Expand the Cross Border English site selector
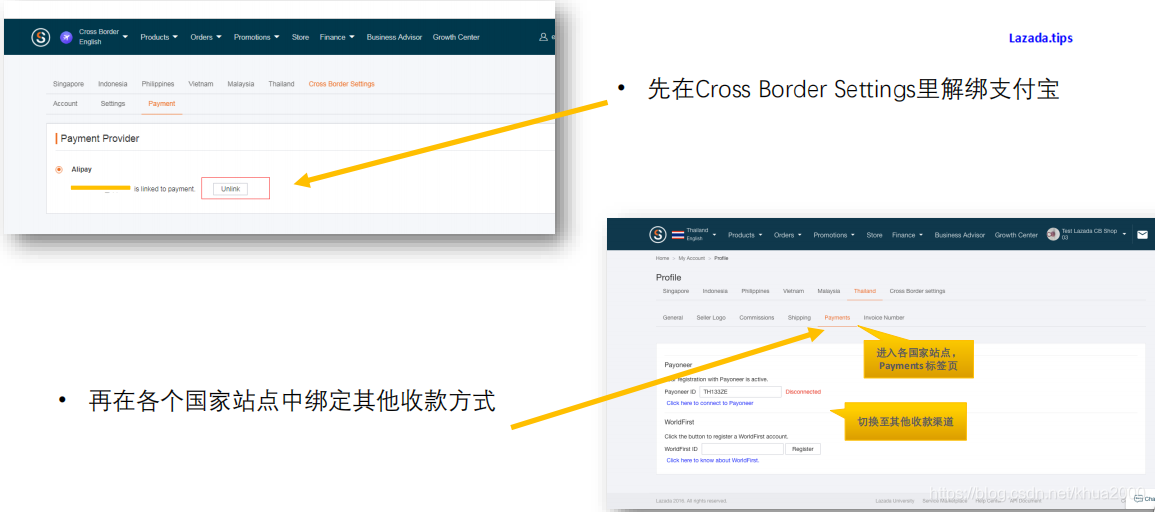1155x512 pixels. tap(103, 37)
